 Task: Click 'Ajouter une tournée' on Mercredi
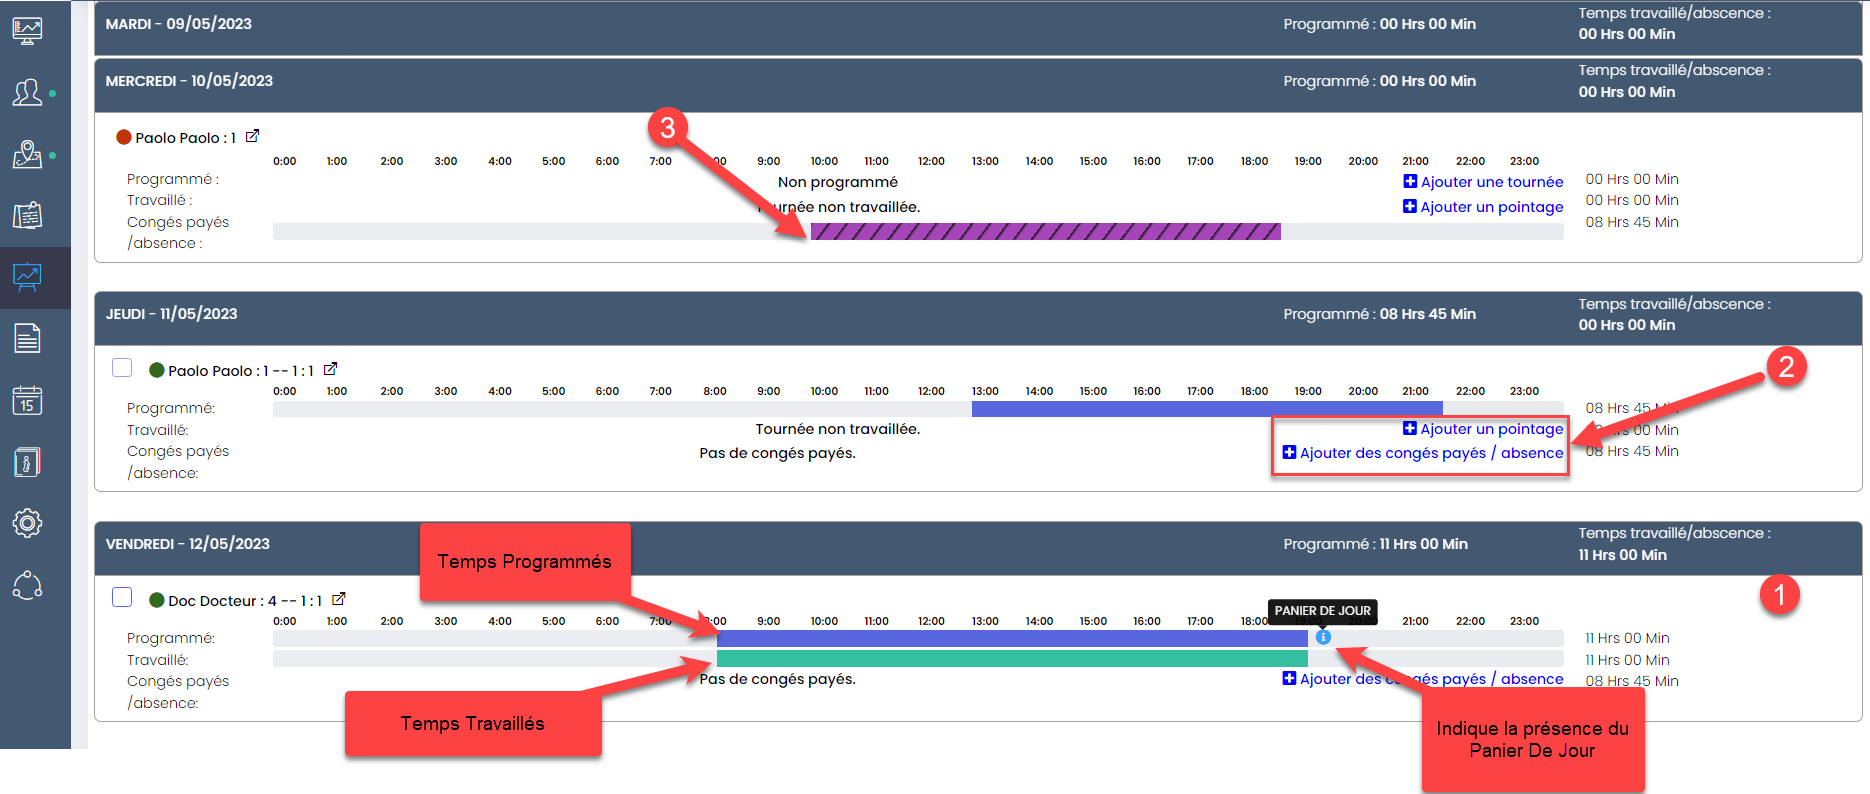coord(1483,182)
